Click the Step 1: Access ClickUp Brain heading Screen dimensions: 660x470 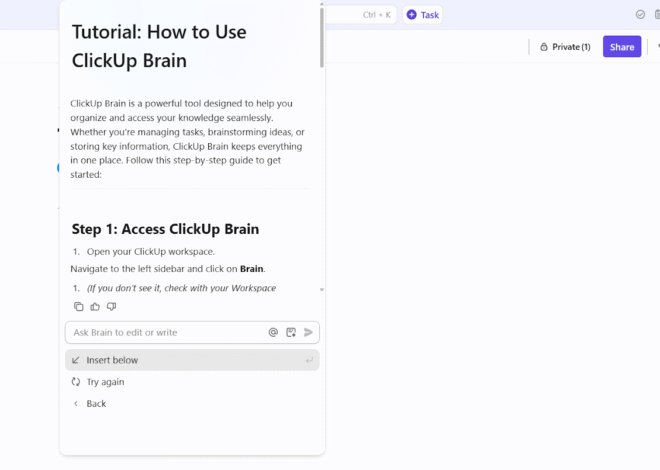coord(165,229)
